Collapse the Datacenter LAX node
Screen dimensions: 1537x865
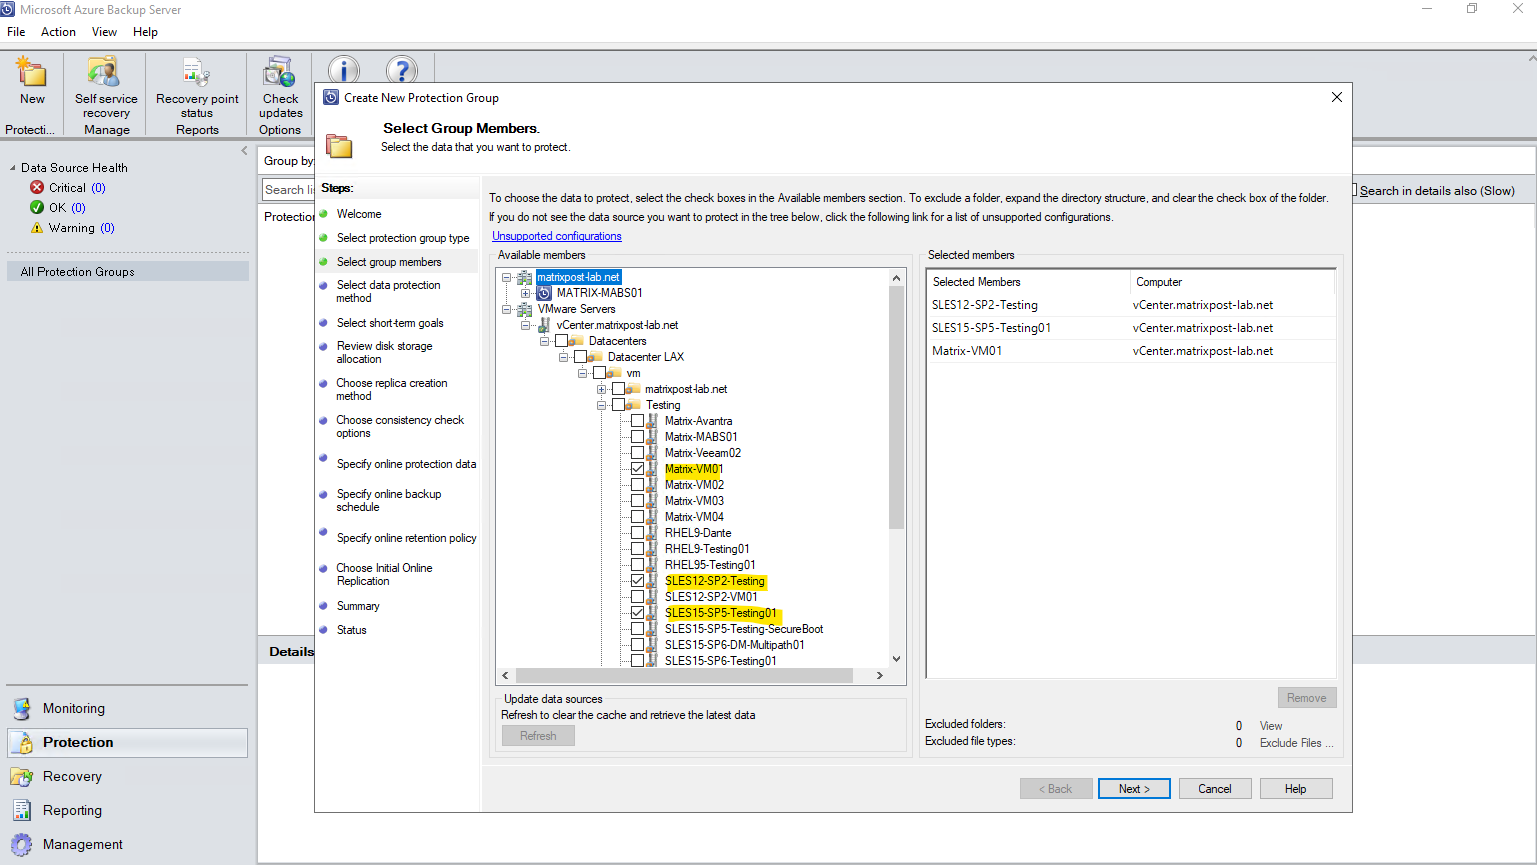(x=563, y=357)
